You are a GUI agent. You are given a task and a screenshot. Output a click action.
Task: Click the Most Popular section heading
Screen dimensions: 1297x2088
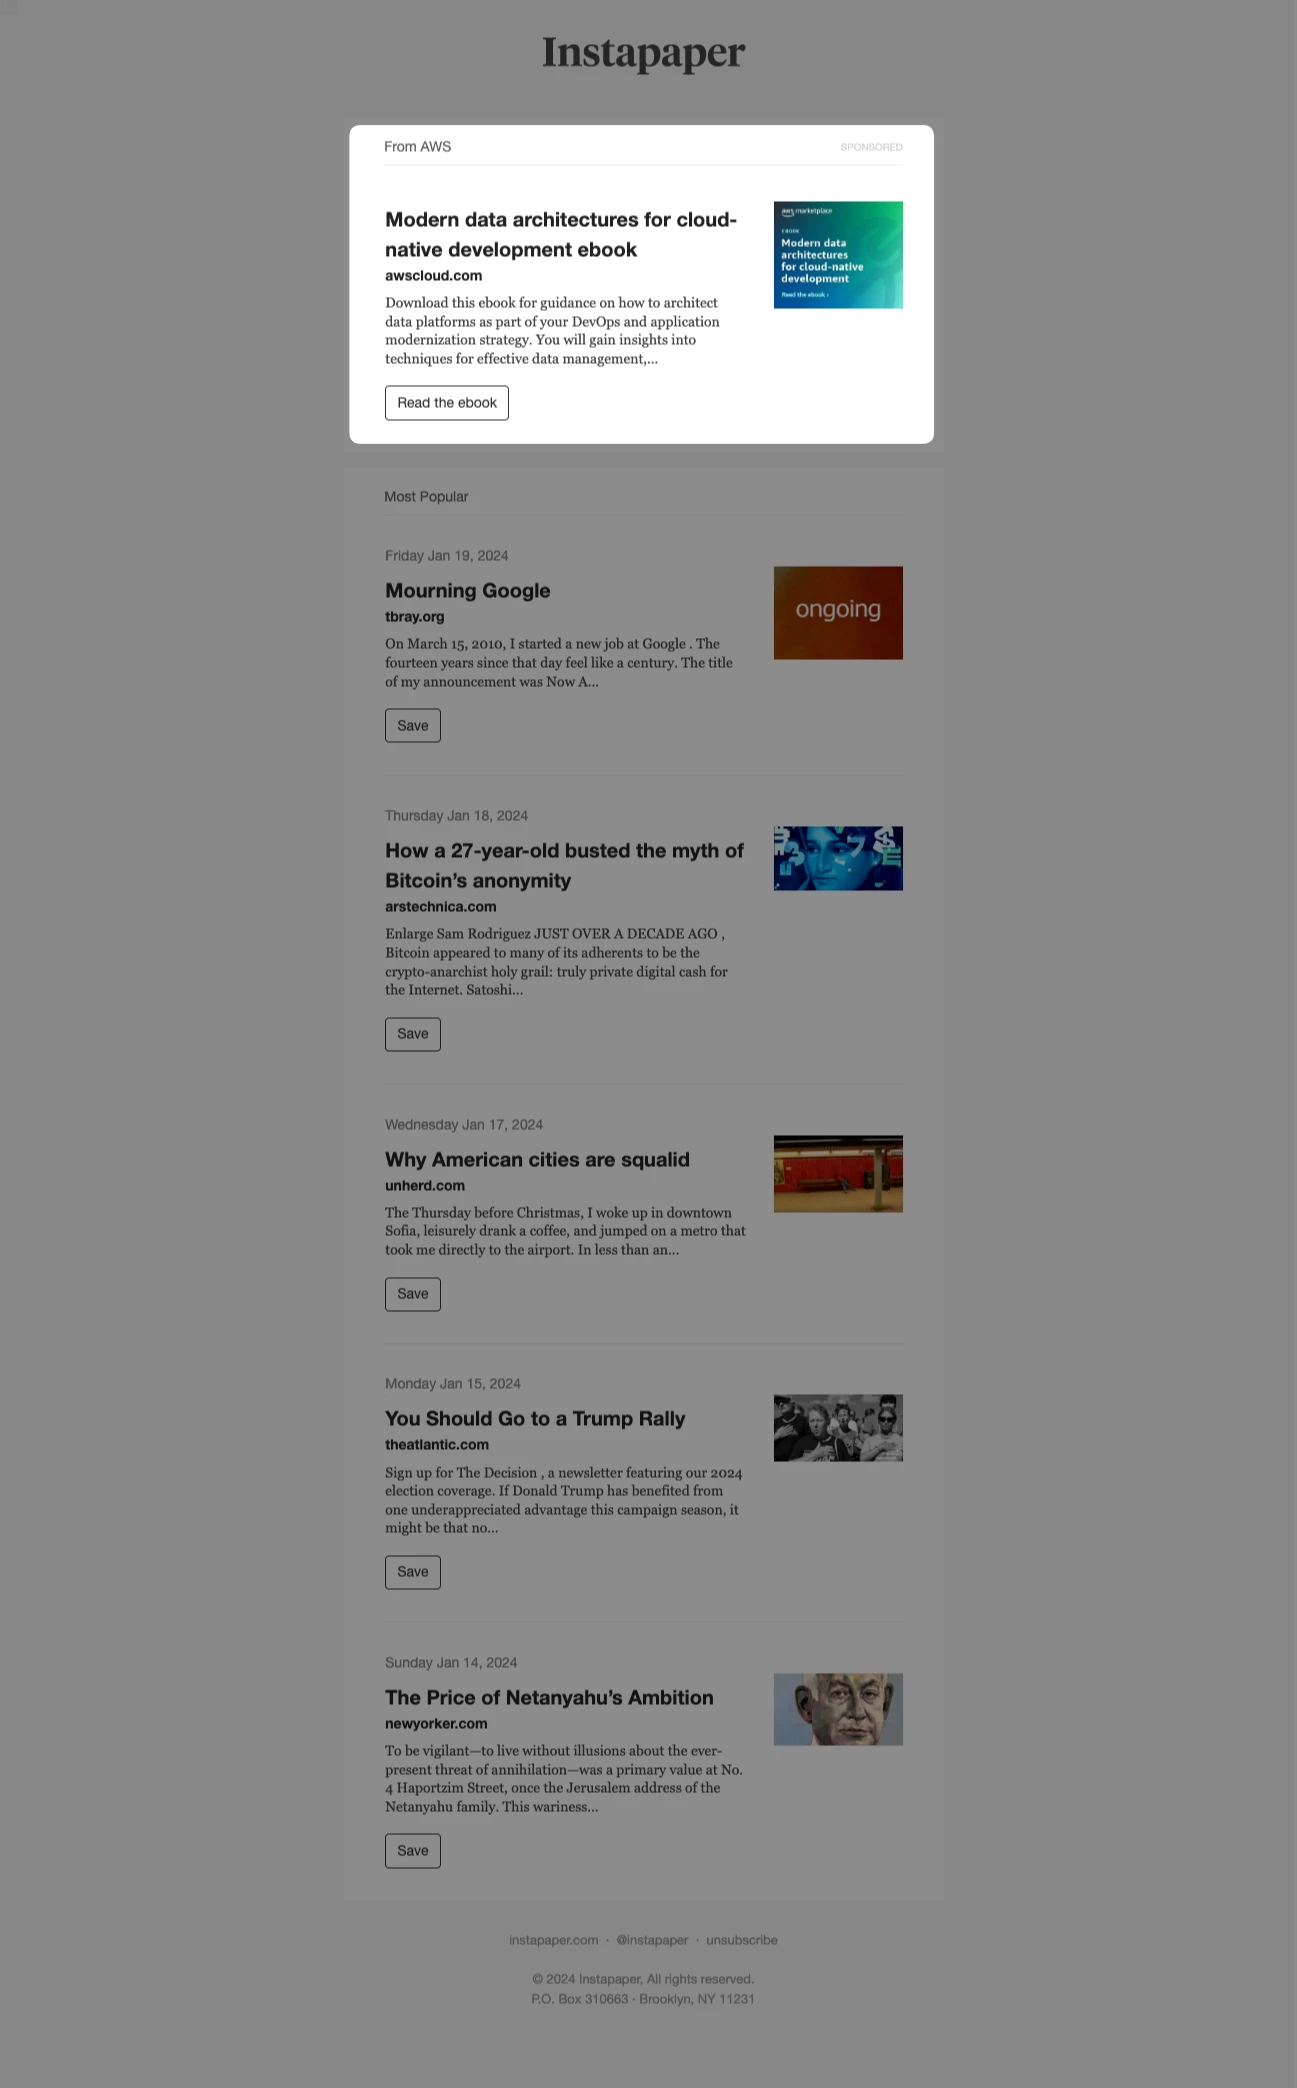426,496
